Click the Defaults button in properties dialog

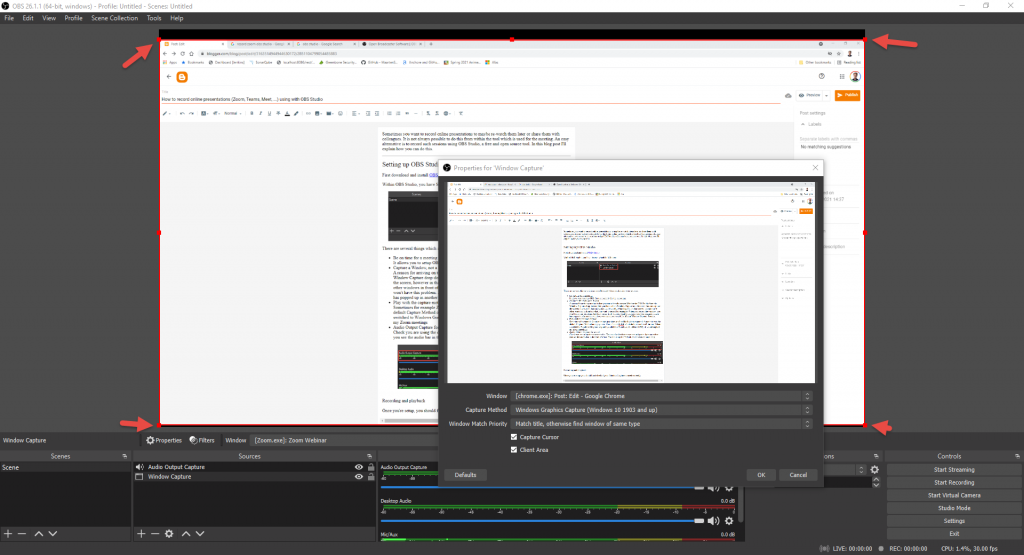tap(465, 475)
